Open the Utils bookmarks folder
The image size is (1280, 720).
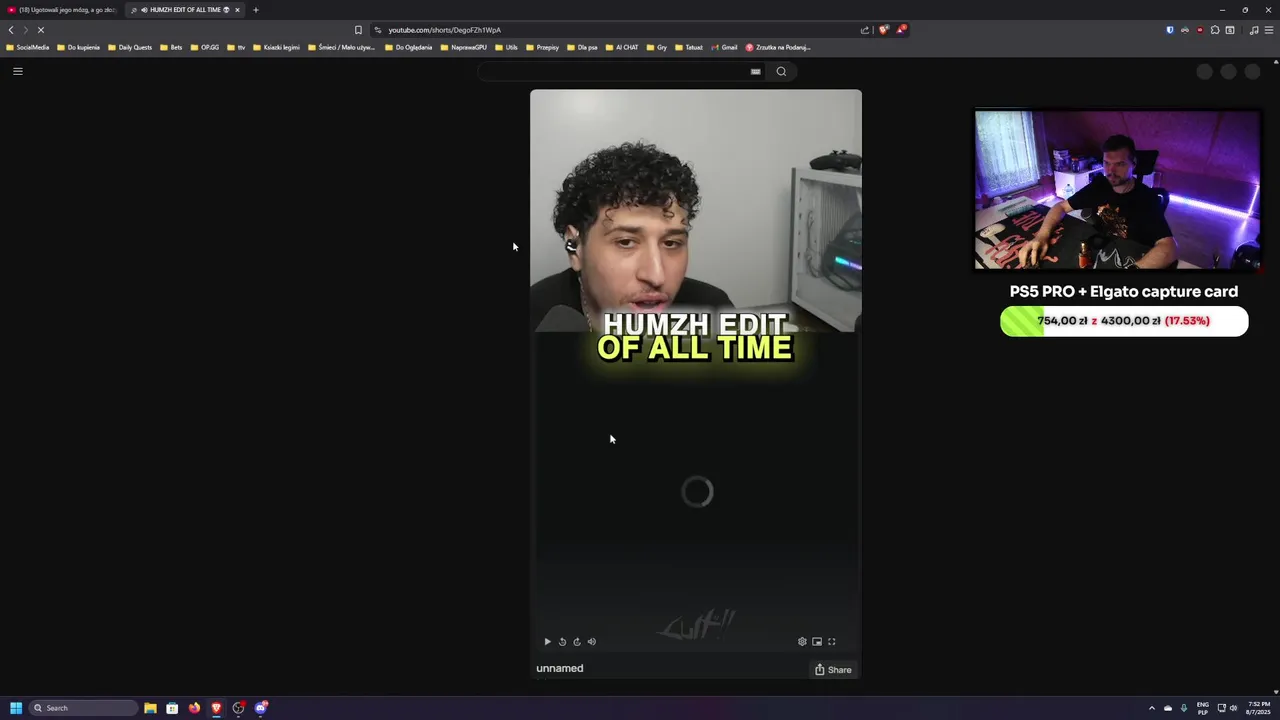(506, 47)
